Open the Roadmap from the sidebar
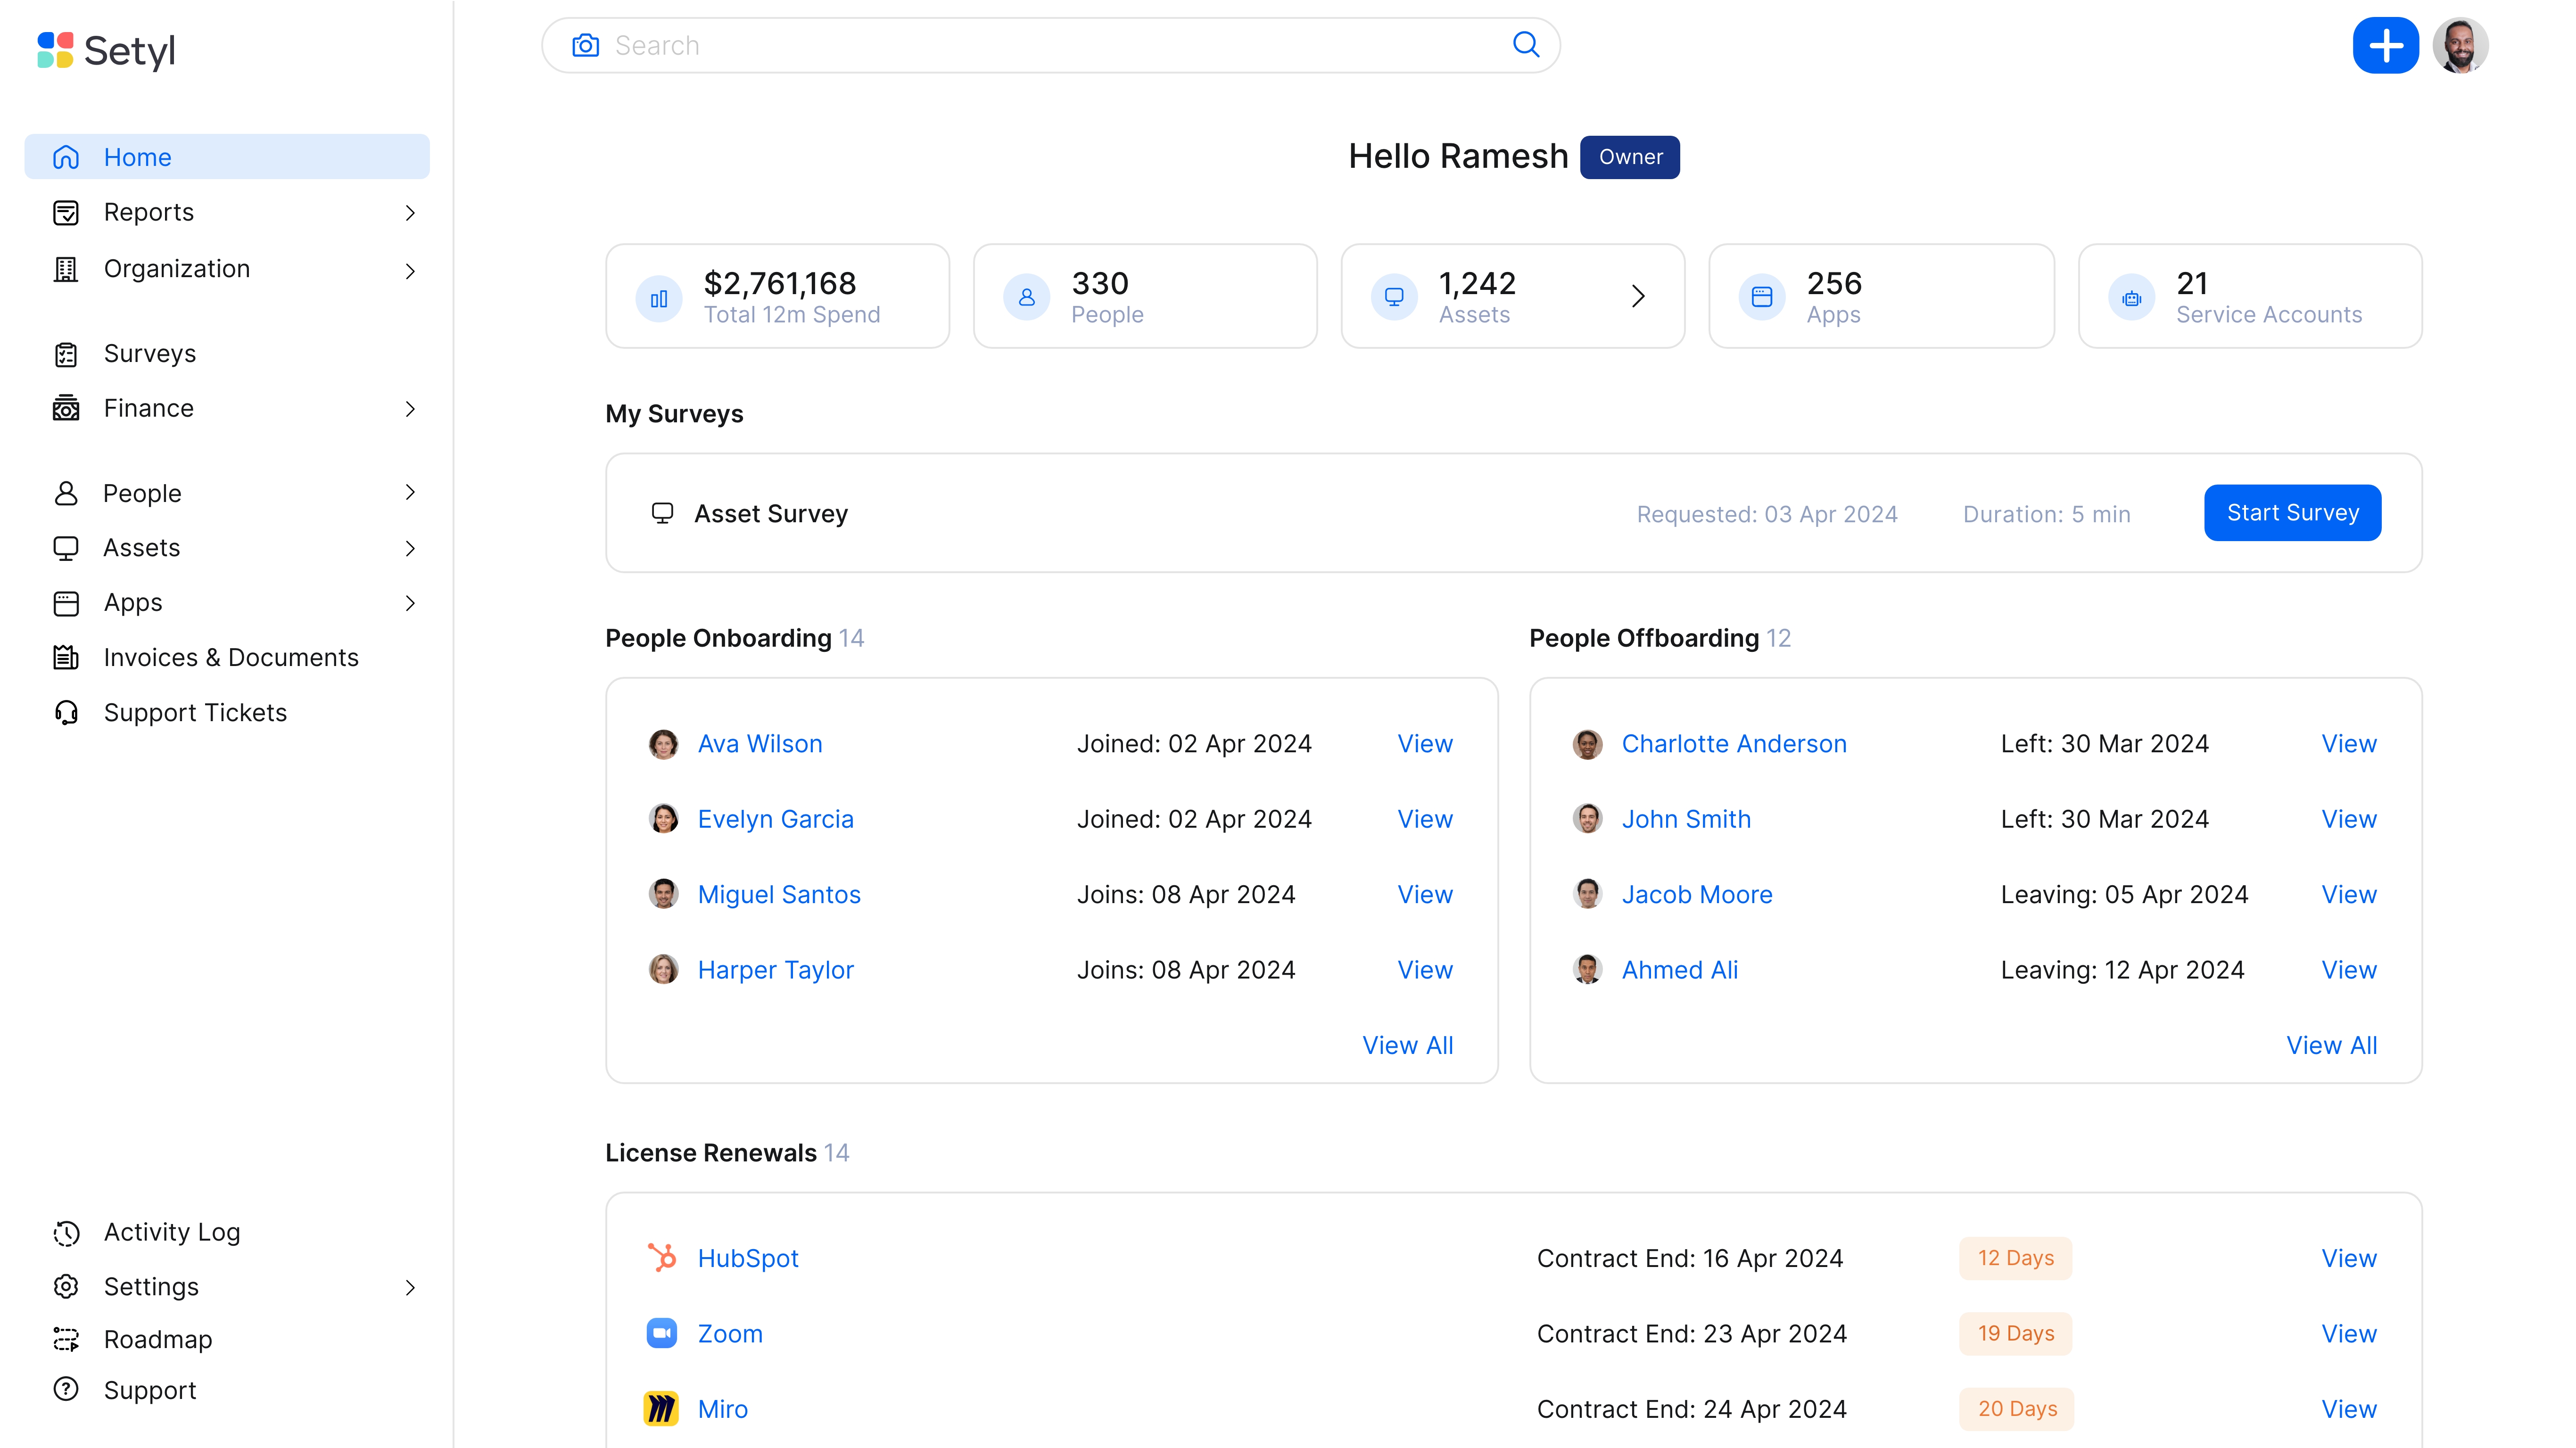Viewport: 2576px width, 1448px height. 157,1339
